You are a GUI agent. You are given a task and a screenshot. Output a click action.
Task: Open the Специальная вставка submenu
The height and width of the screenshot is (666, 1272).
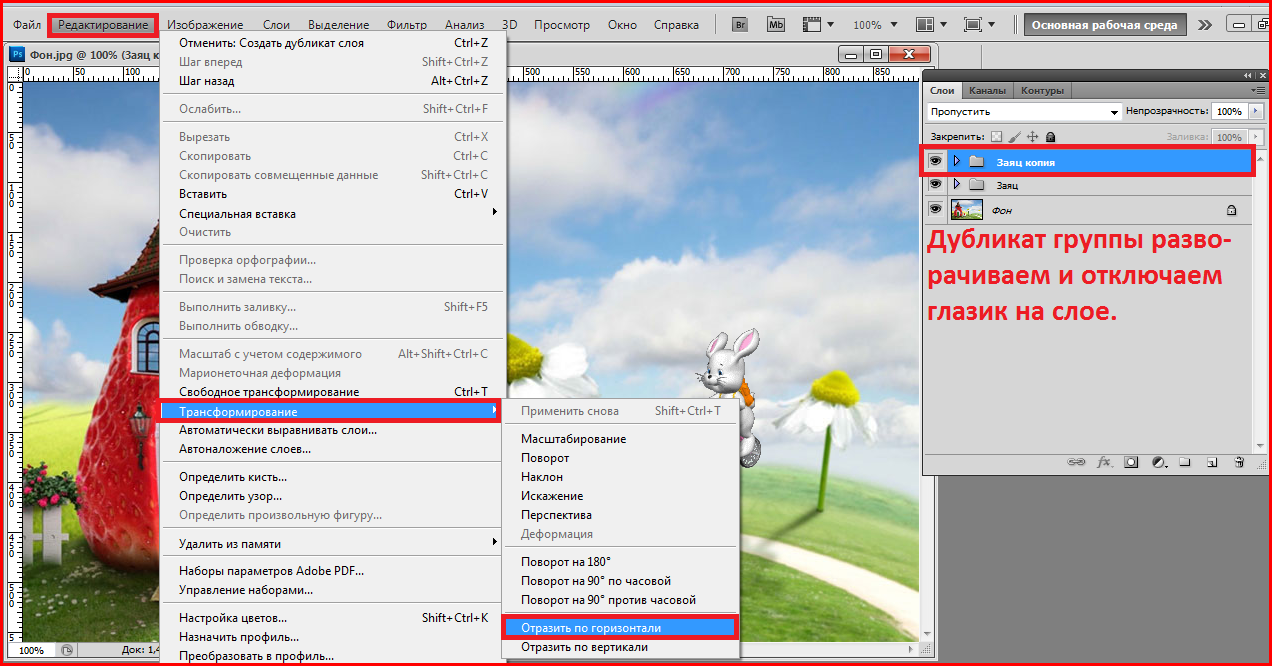point(333,213)
